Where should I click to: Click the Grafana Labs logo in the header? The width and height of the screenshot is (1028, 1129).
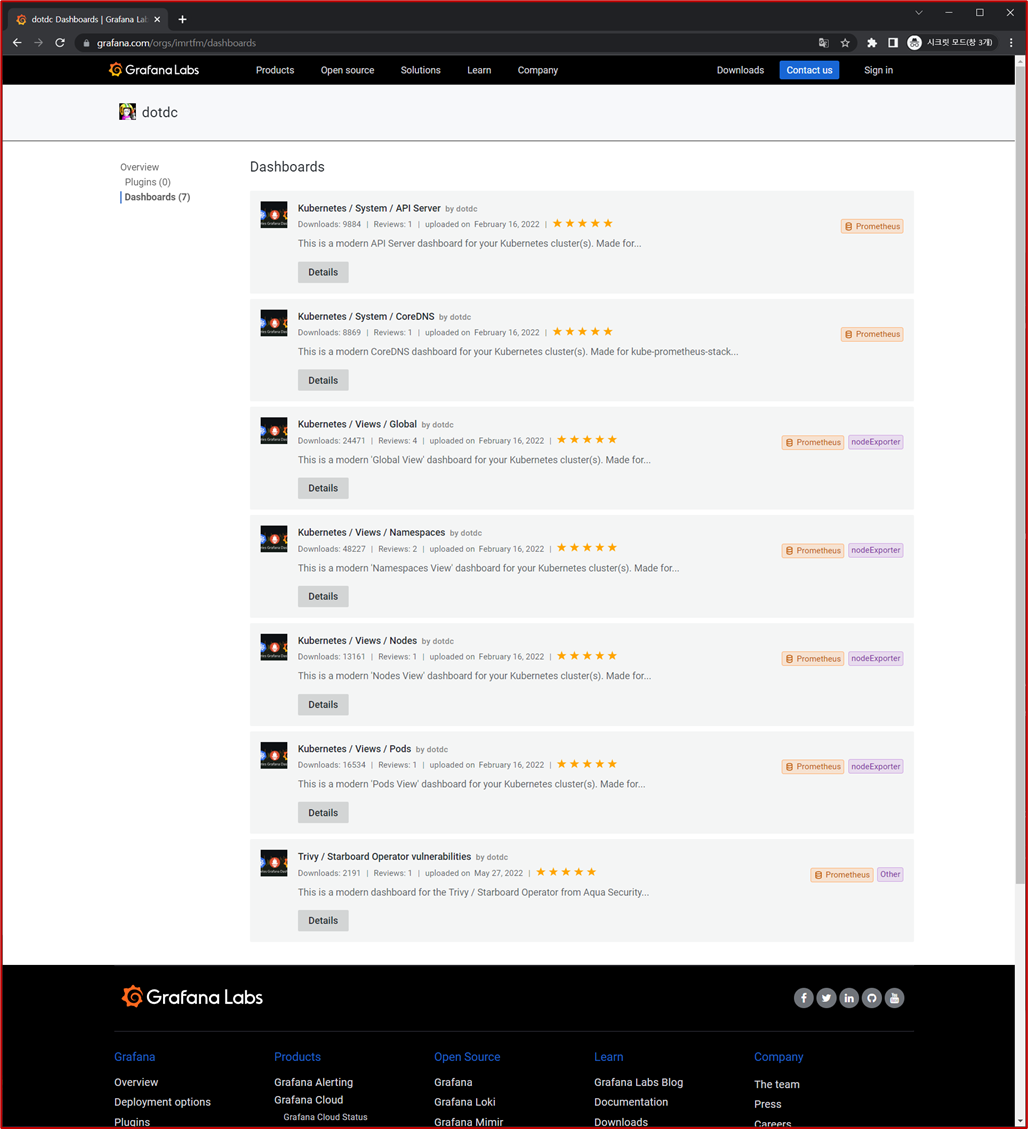[x=153, y=70]
